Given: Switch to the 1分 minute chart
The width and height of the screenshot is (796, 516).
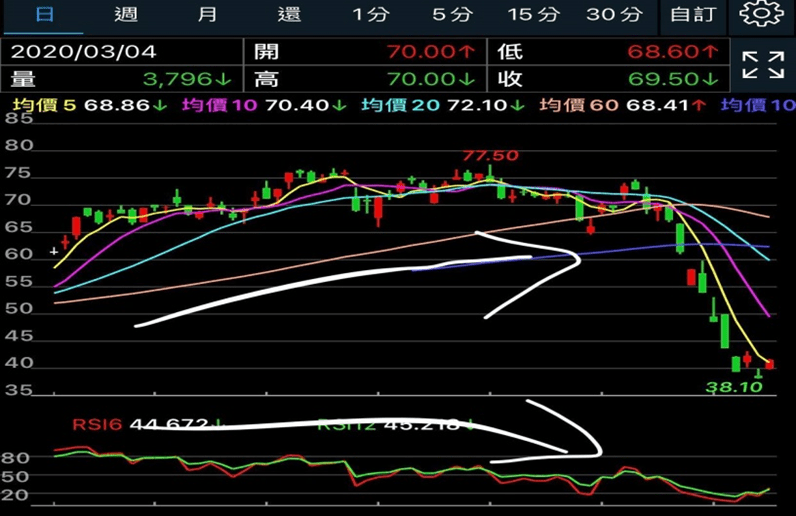Looking at the screenshot, I should pos(371,14).
